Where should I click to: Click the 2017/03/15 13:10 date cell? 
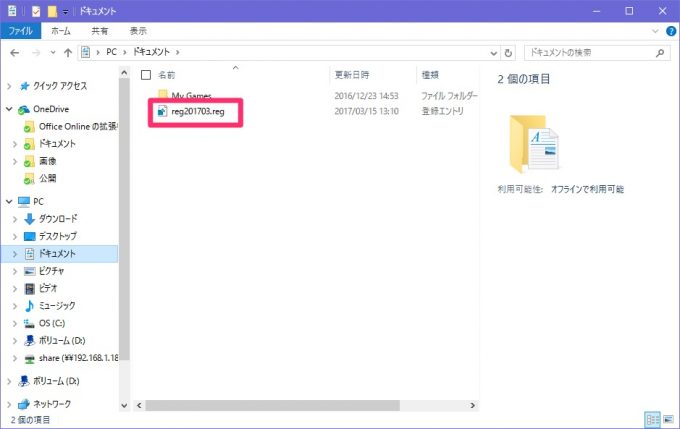coord(366,111)
